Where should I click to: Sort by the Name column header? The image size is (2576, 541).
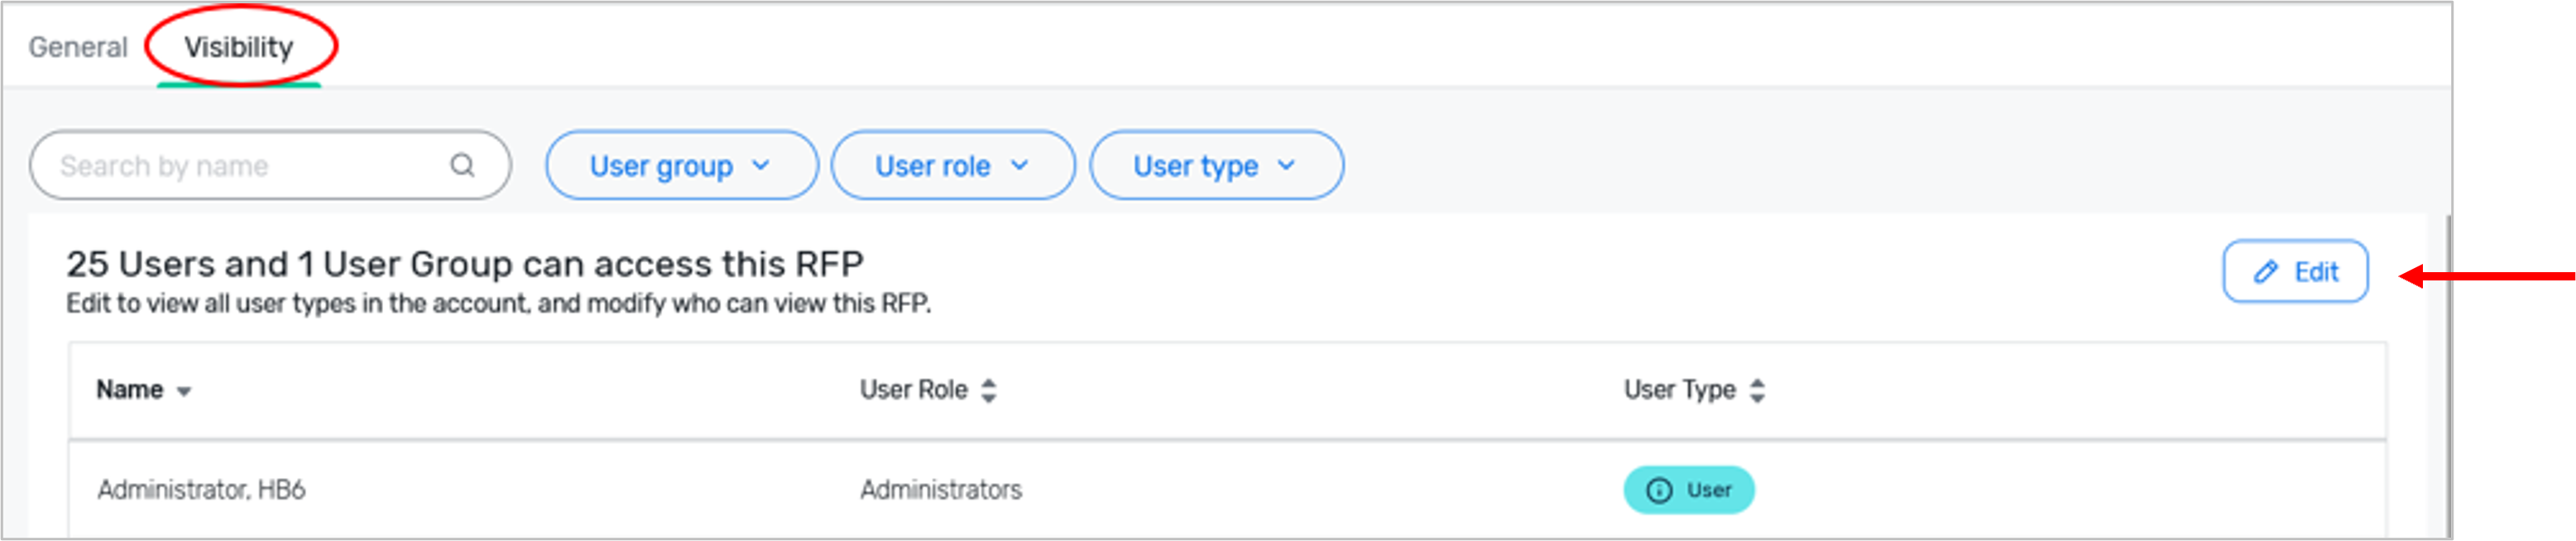(130, 390)
